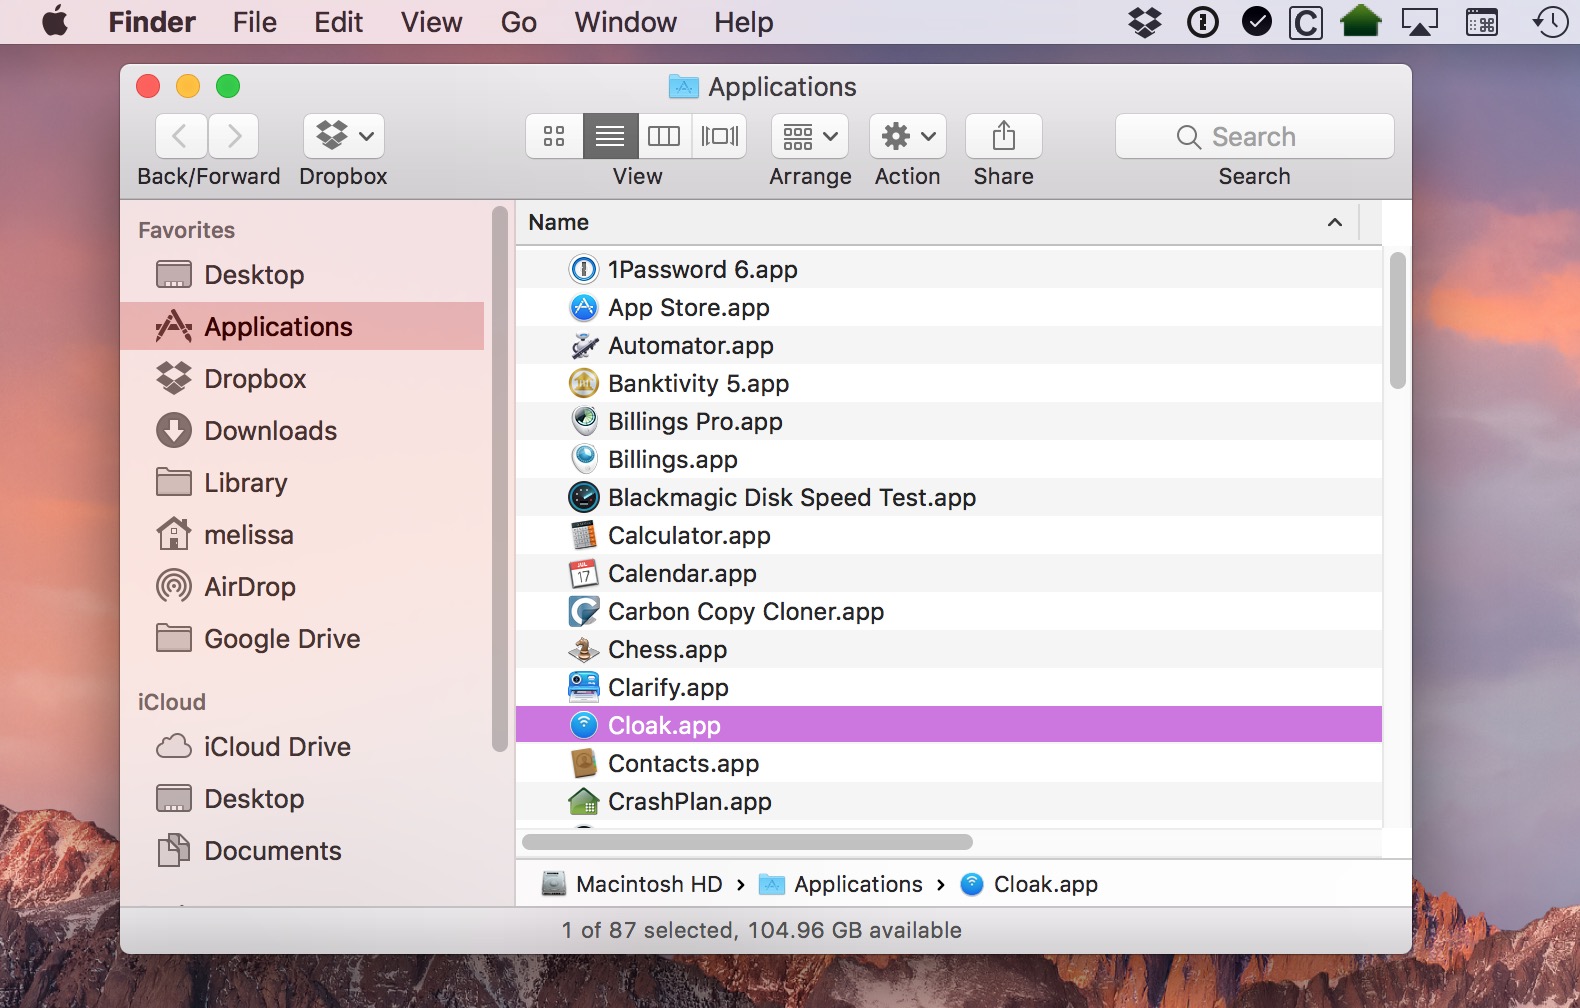Image resolution: width=1580 pixels, height=1008 pixels.
Task: Switch to column view in the toolbar
Action: click(x=664, y=136)
